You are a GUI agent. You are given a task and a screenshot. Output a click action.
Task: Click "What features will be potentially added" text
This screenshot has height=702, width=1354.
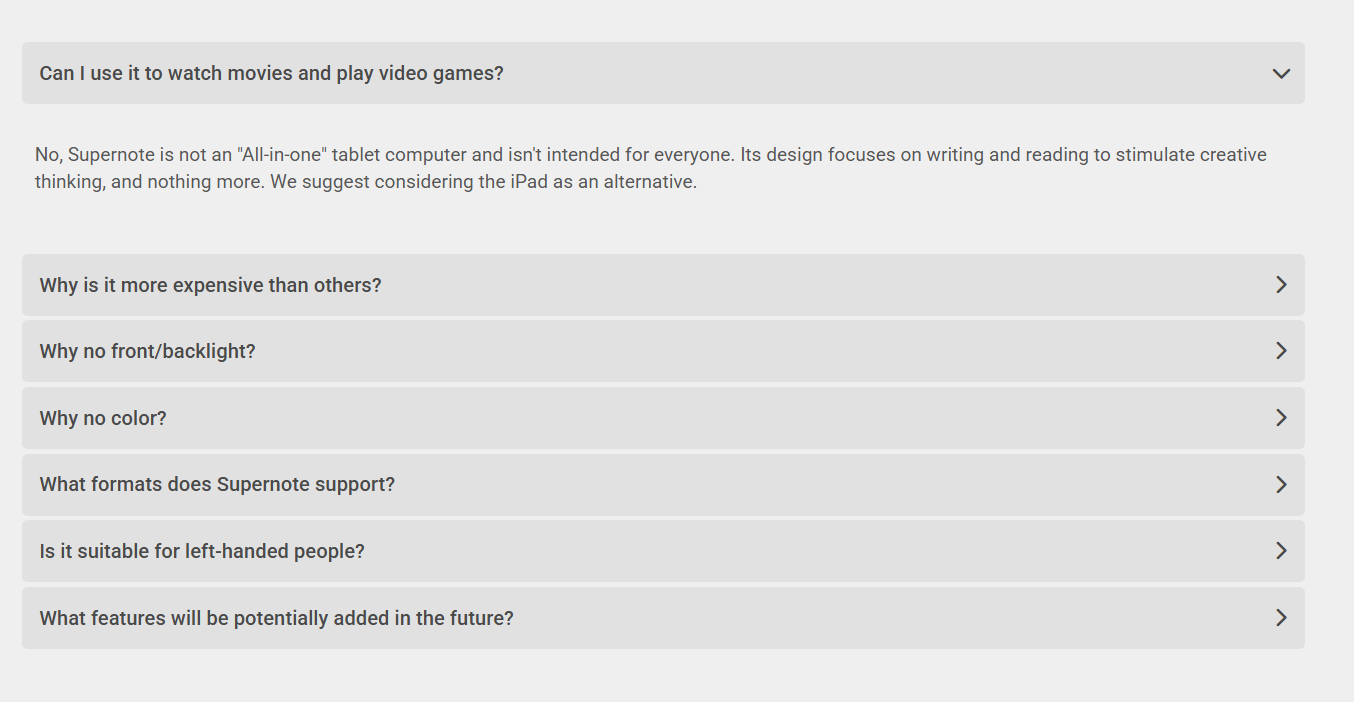(276, 618)
